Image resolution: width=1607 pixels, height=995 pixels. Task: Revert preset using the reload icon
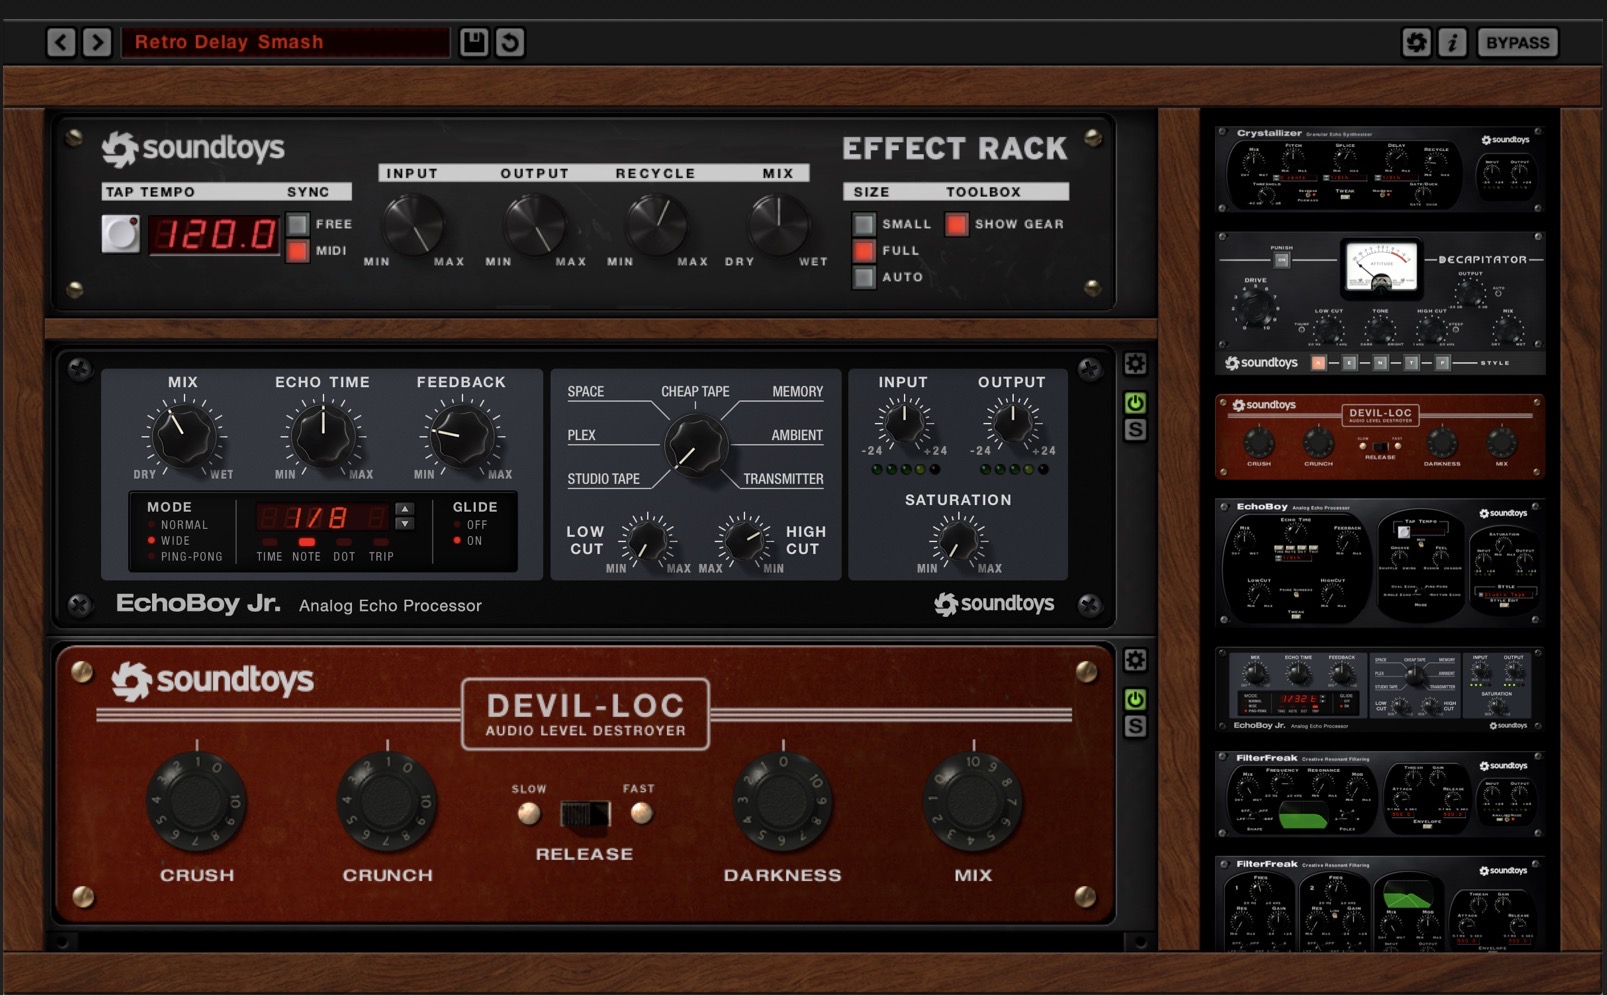point(509,41)
